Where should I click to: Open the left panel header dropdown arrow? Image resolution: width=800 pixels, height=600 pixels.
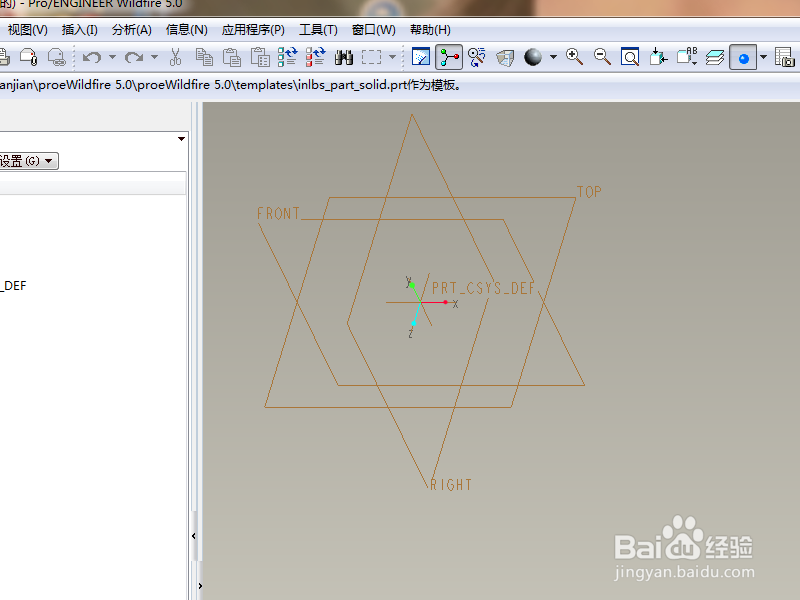(x=181, y=139)
